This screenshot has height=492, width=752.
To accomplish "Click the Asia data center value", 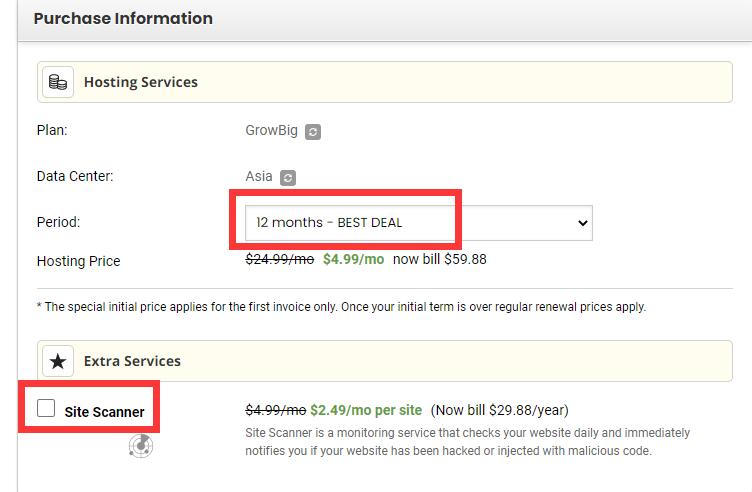I will pos(259,176).
